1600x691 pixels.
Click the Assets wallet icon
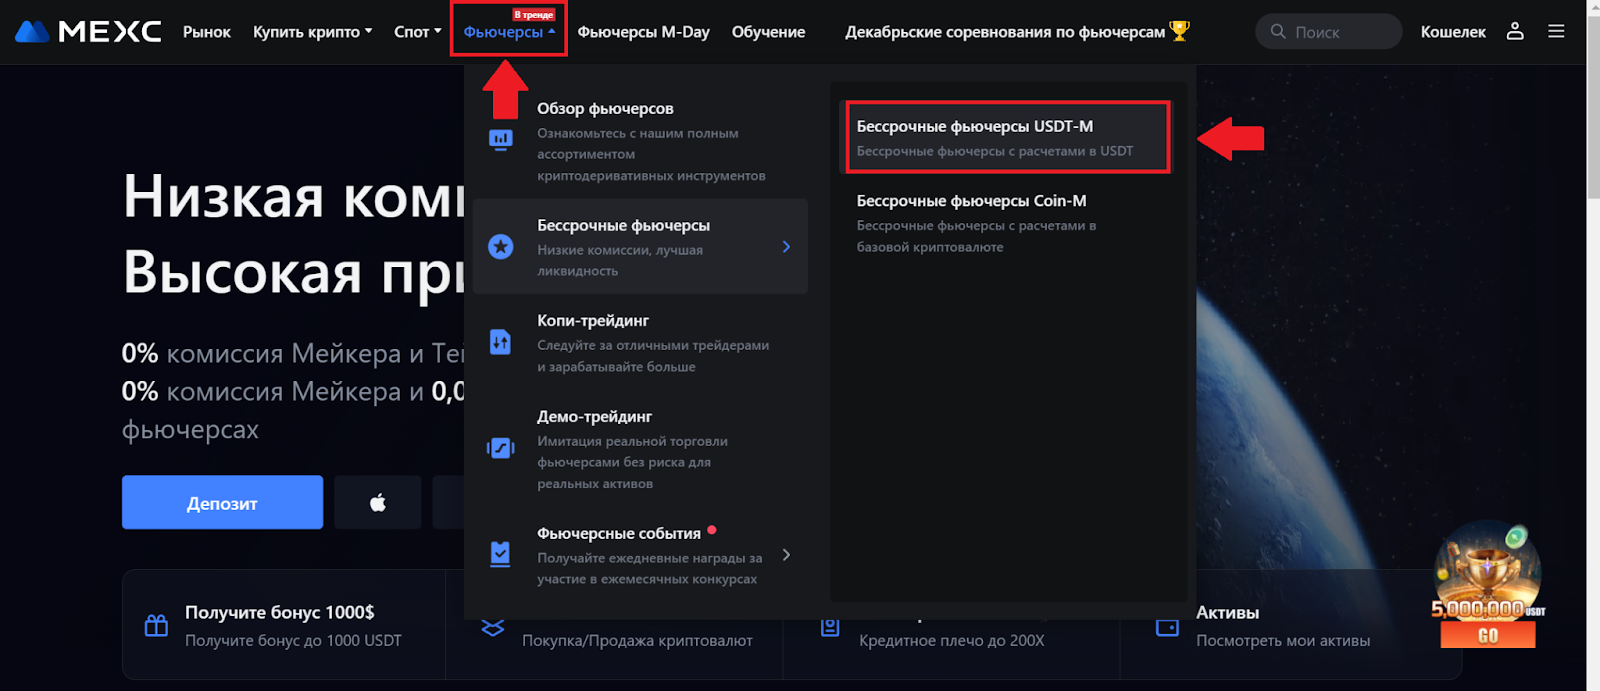point(1167,626)
